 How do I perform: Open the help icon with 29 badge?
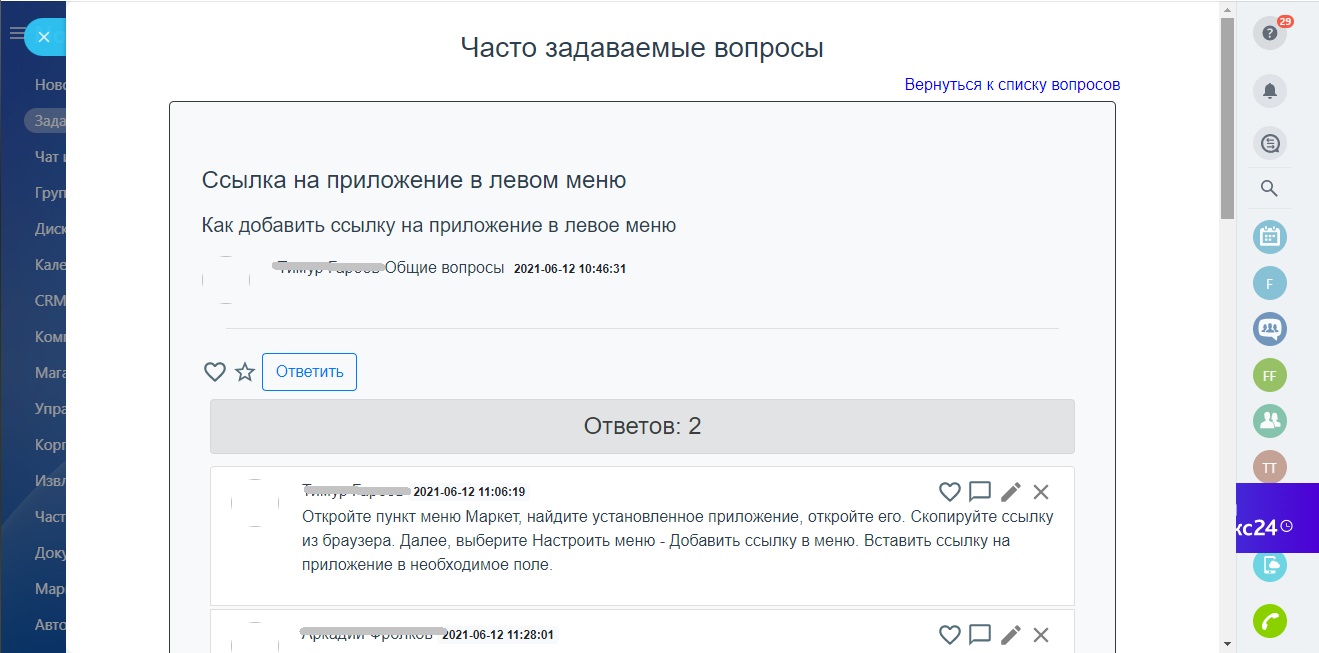[1270, 33]
